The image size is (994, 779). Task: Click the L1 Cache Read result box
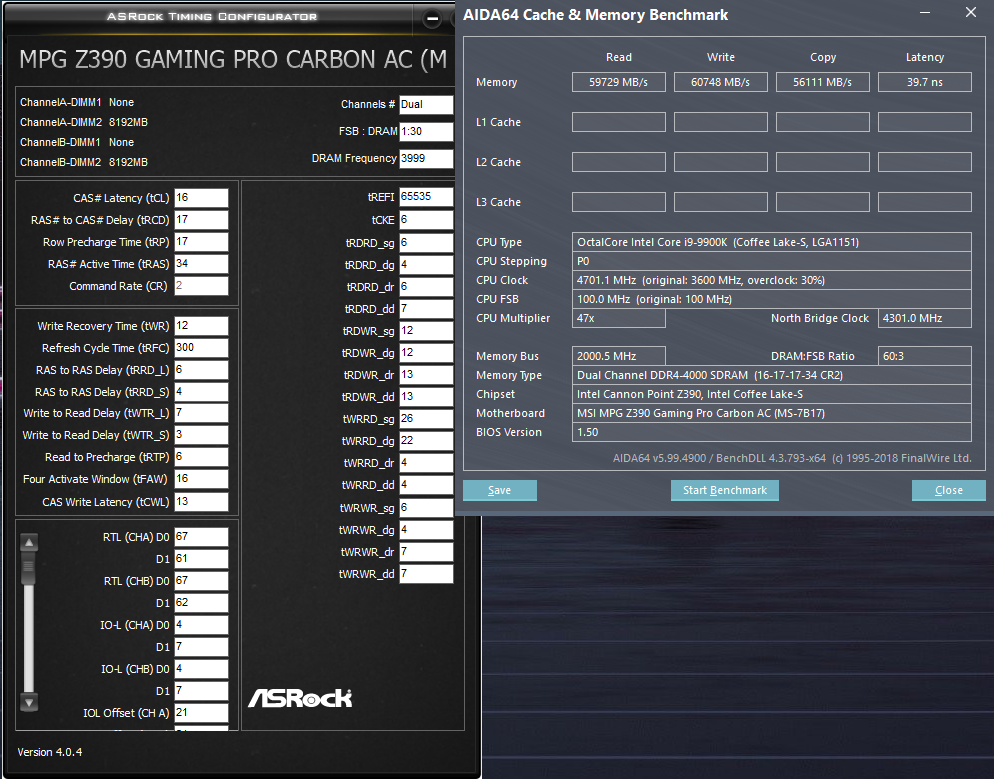(619, 122)
